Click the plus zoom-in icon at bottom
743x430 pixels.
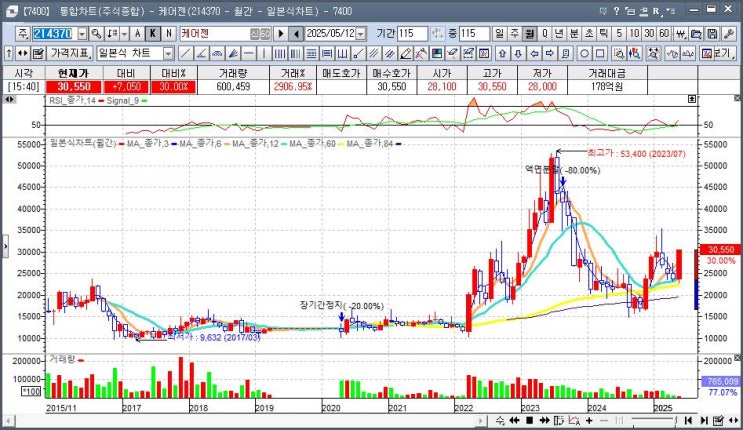(x=589, y=420)
